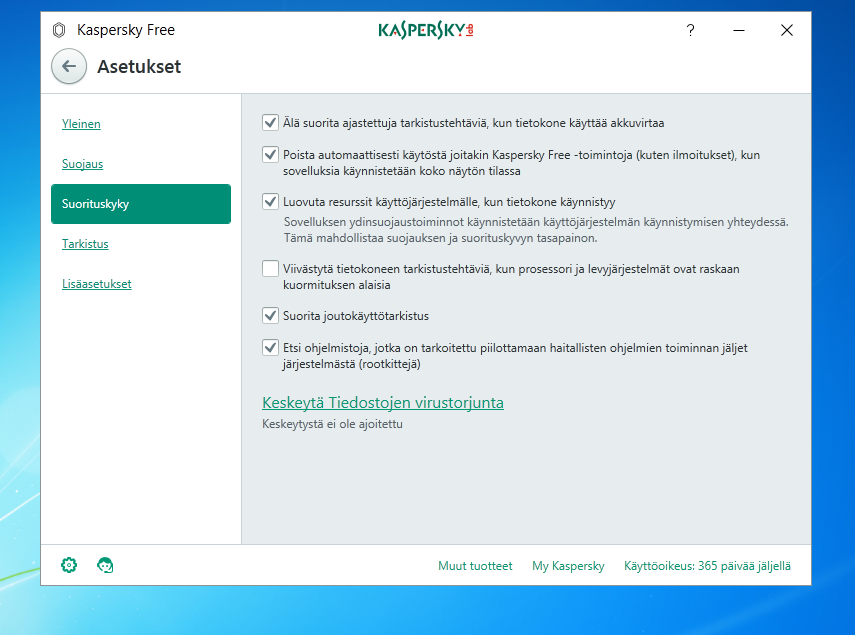Uncheck the battery power scheduled scan option

(x=270, y=123)
